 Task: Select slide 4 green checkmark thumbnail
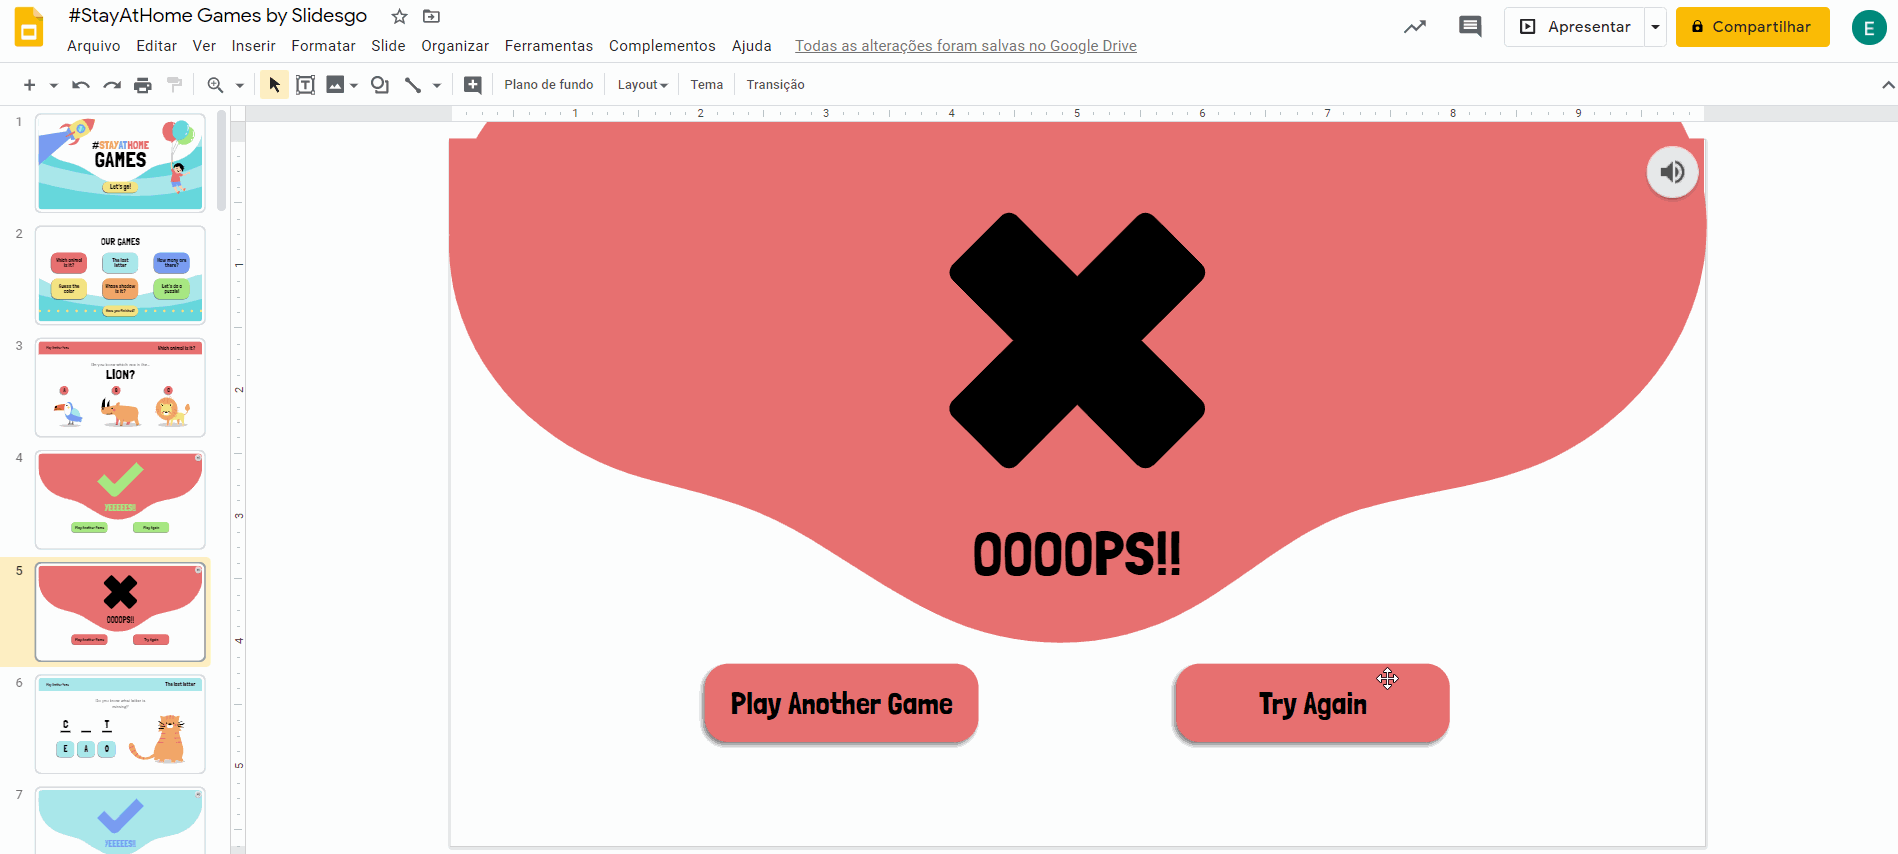(x=120, y=499)
